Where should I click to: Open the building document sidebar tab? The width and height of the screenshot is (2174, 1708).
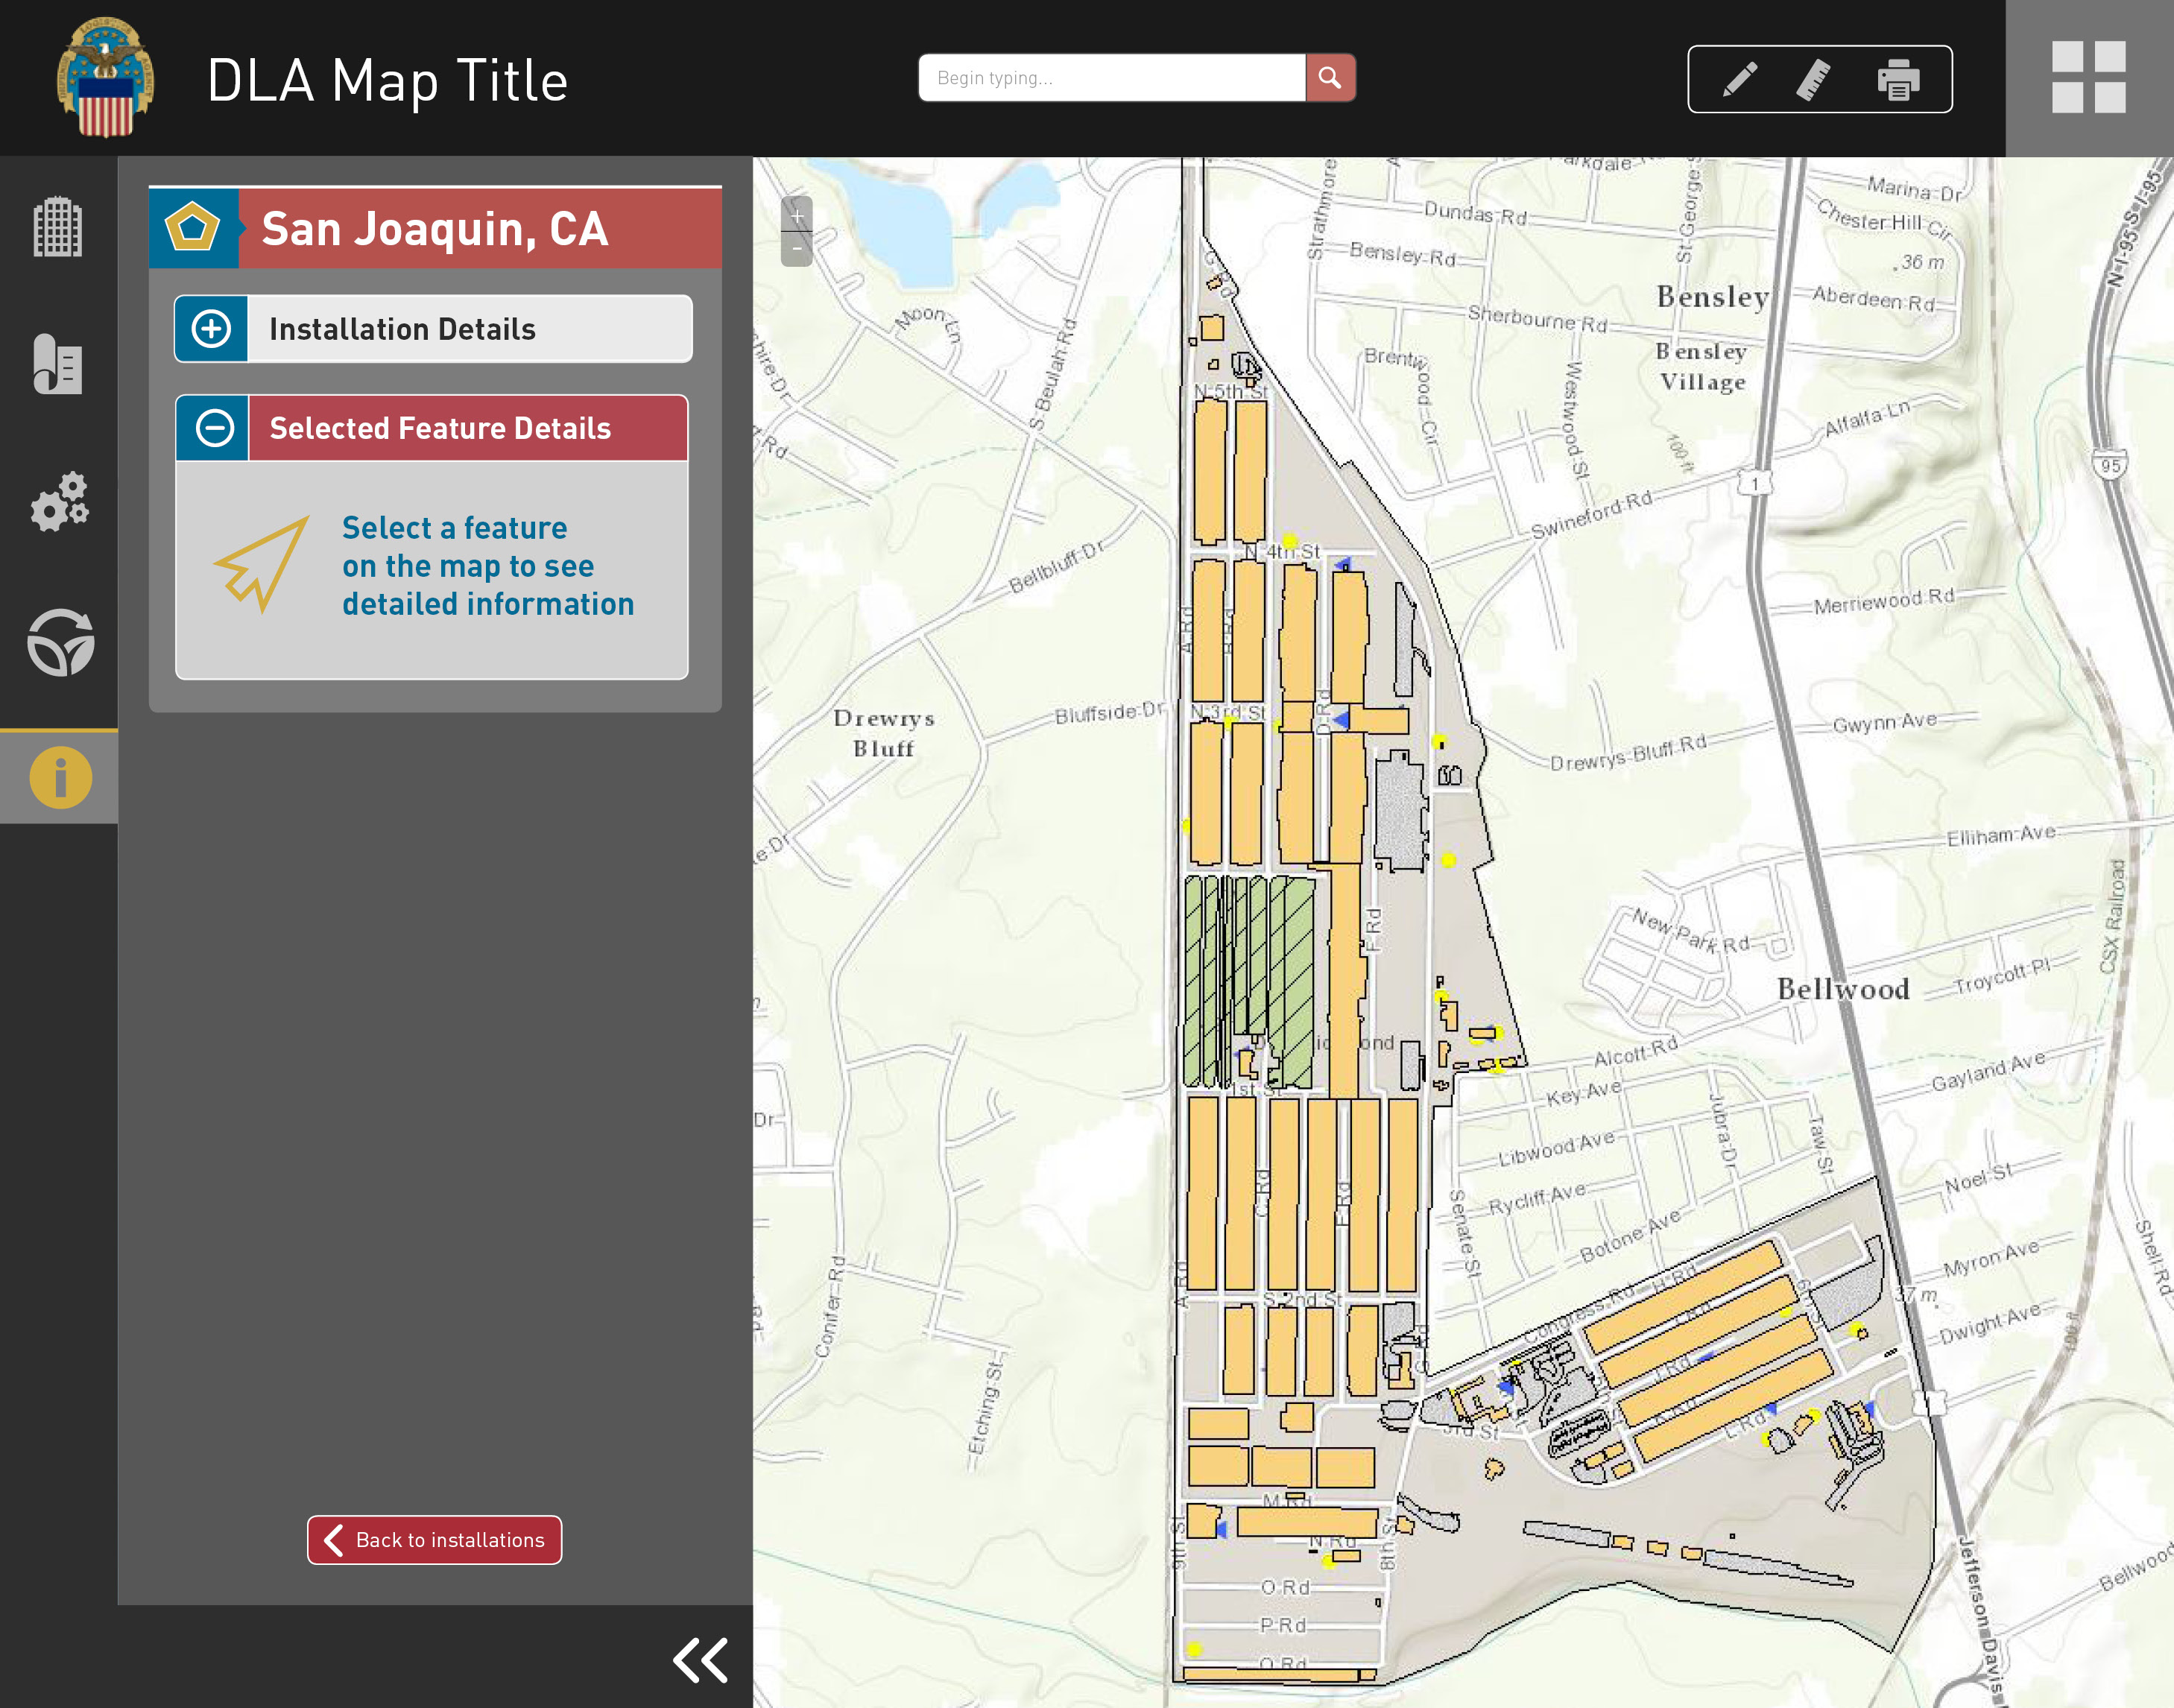58,364
